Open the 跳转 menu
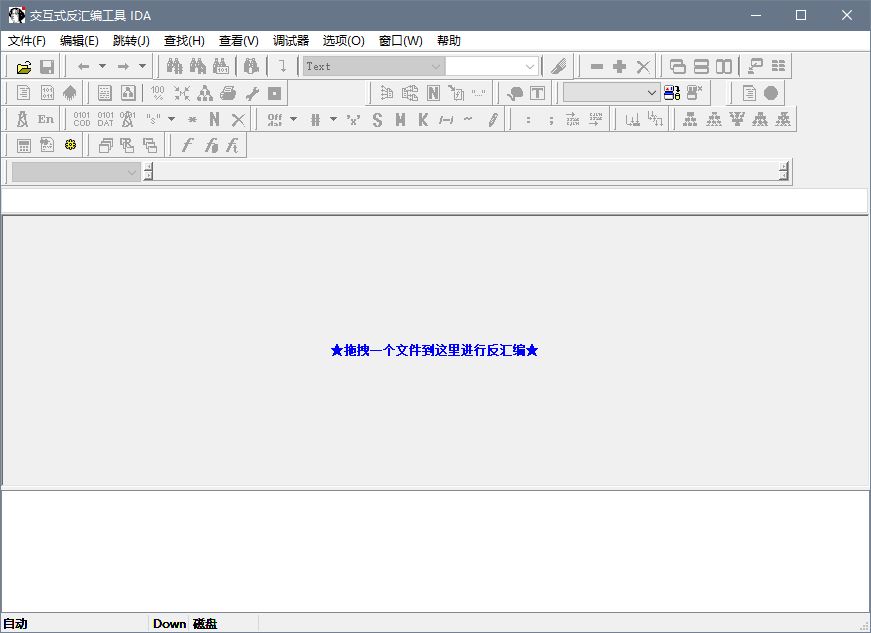This screenshot has width=871, height=633. [x=128, y=41]
